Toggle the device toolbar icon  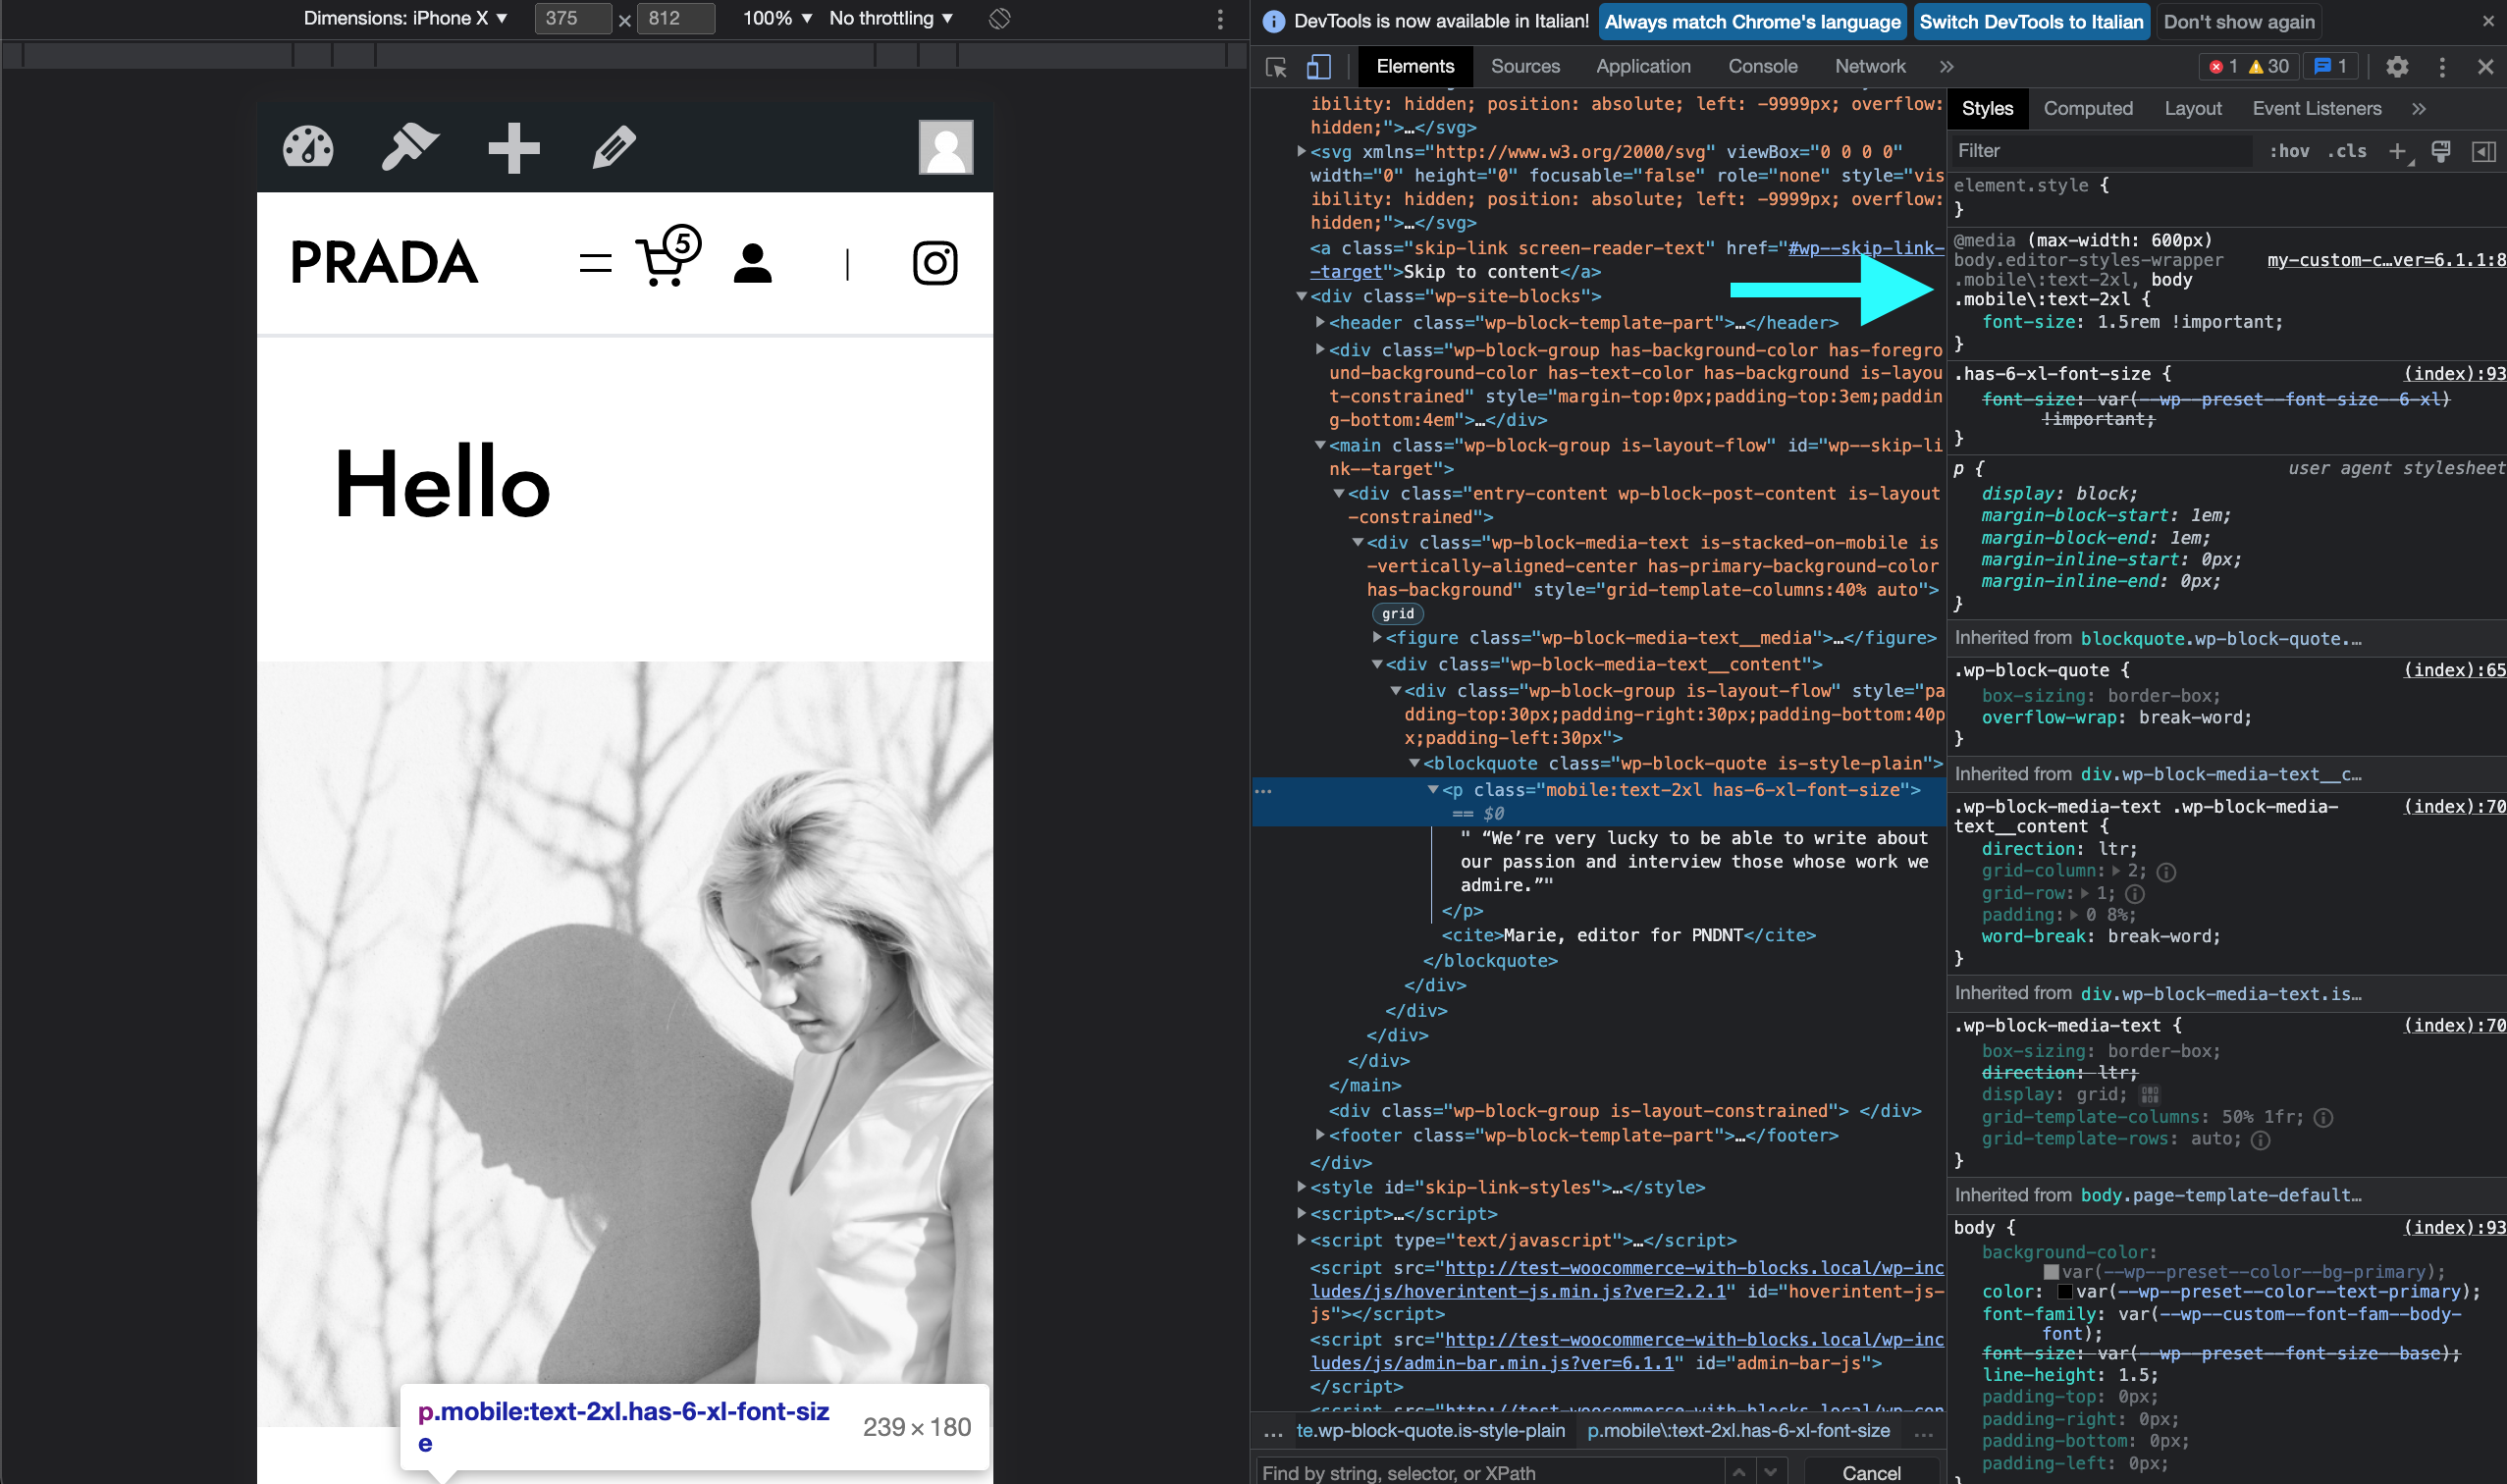pos(1318,67)
